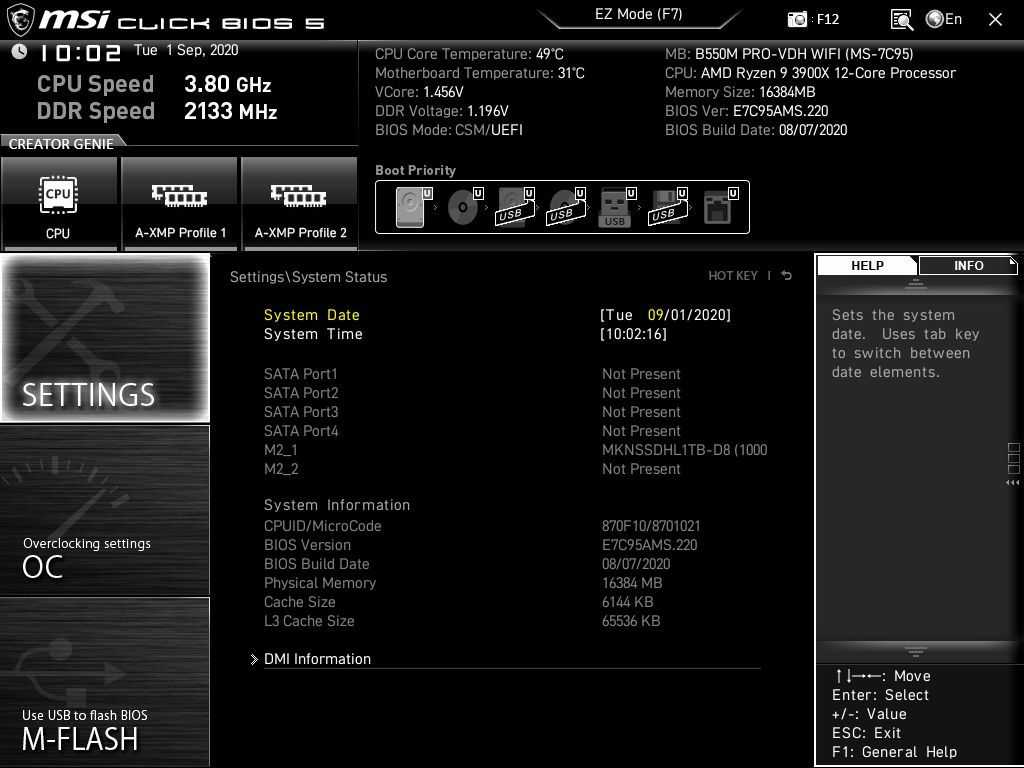Click the back arrow next to HOT KEY

787,276
